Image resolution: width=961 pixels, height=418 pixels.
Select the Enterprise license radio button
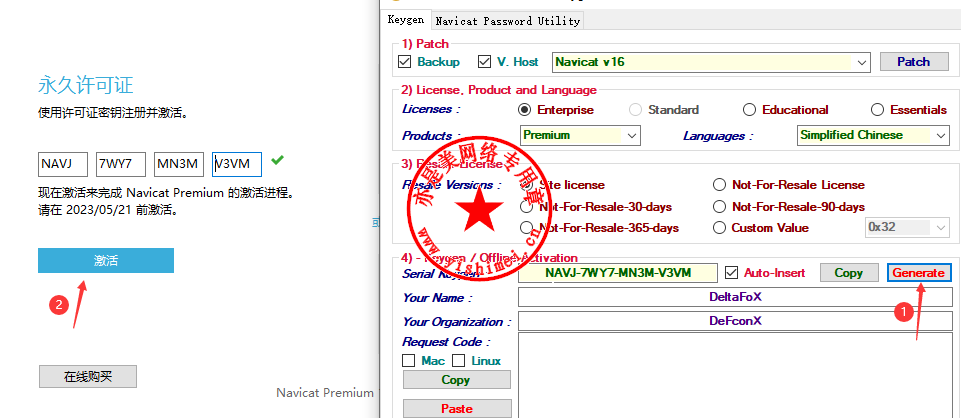[x=524, y=110]
